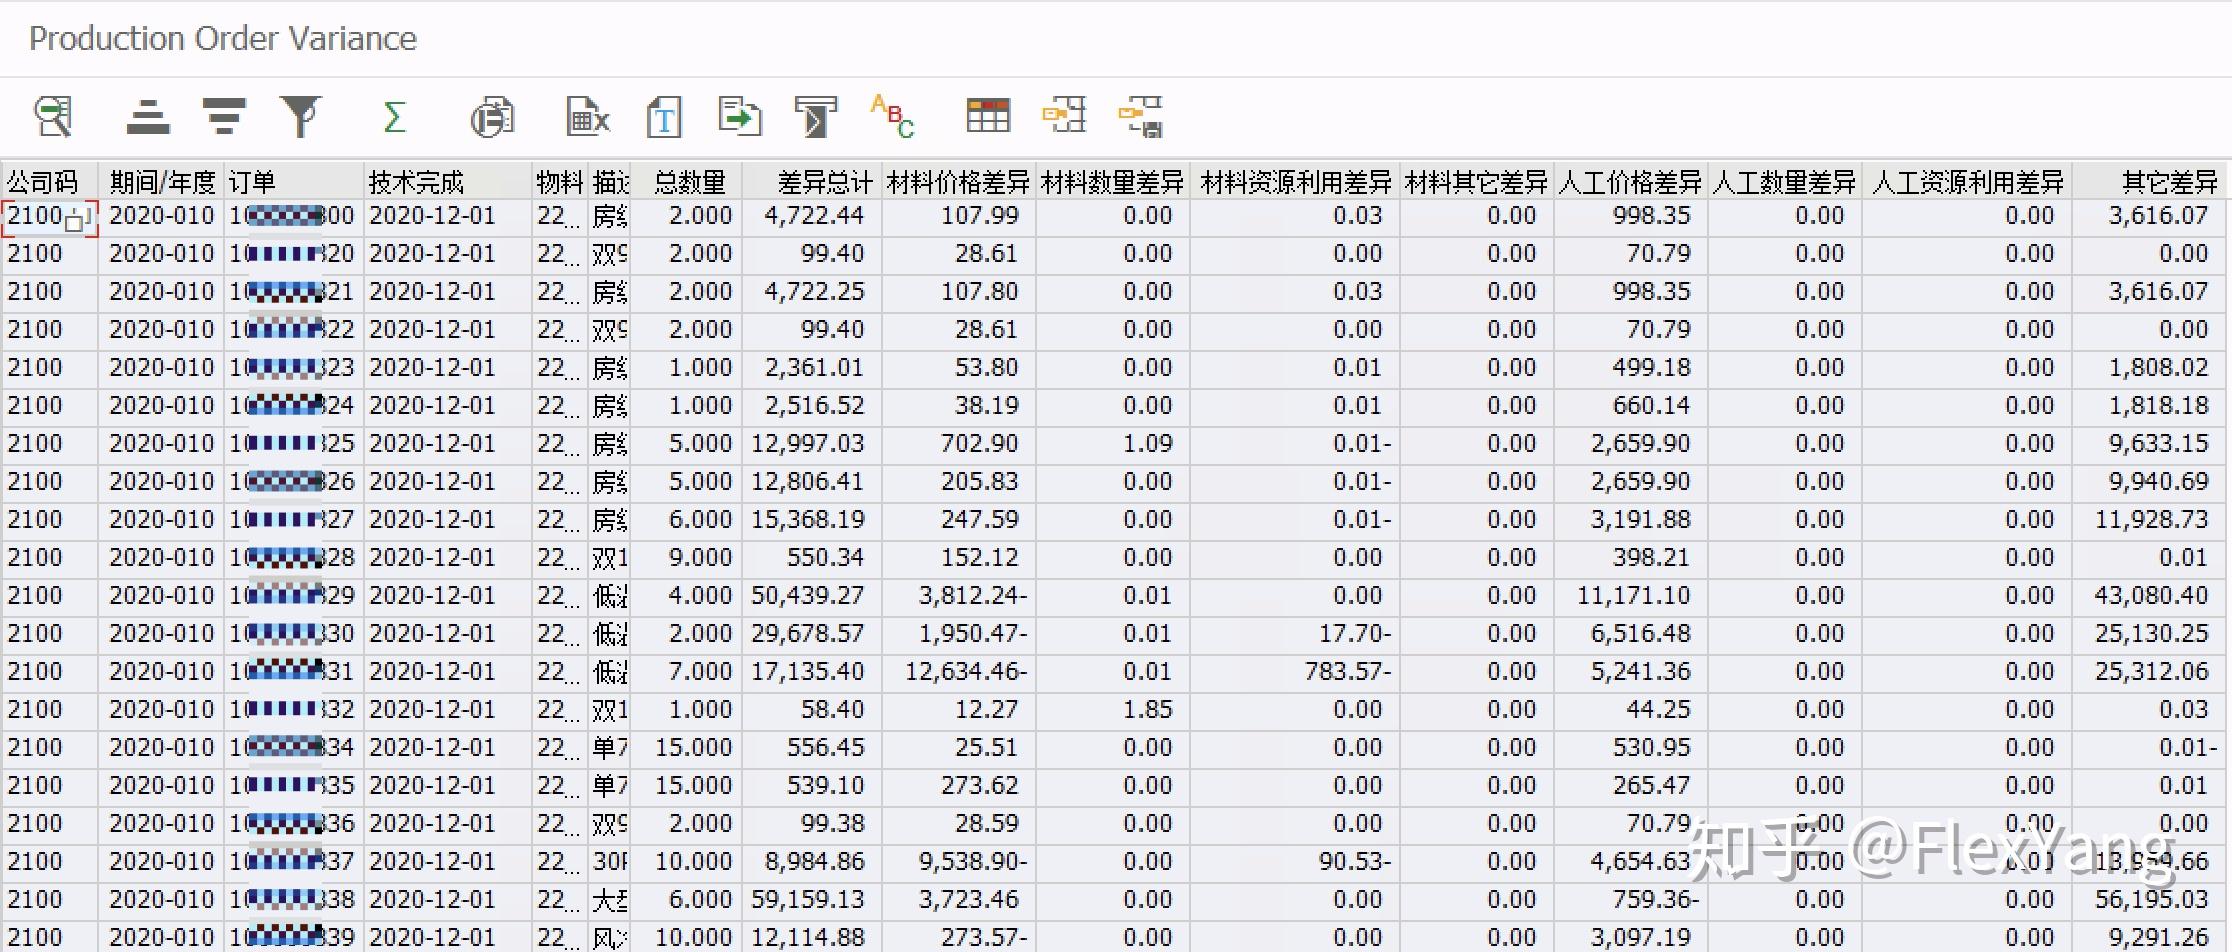Click the 材料资源利用差异 column header
The height and width of the screenshot is (952, 2232).
(1297, 182)
